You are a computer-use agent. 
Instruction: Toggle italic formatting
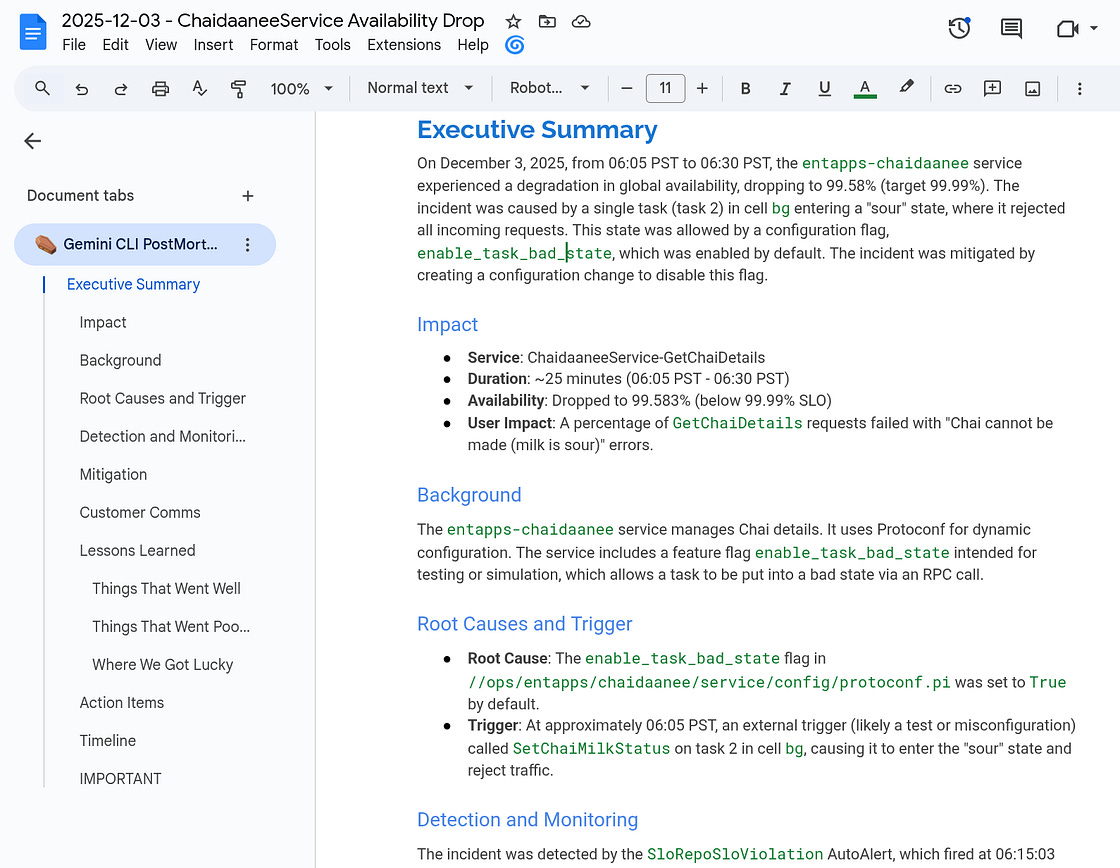[784, 89]
